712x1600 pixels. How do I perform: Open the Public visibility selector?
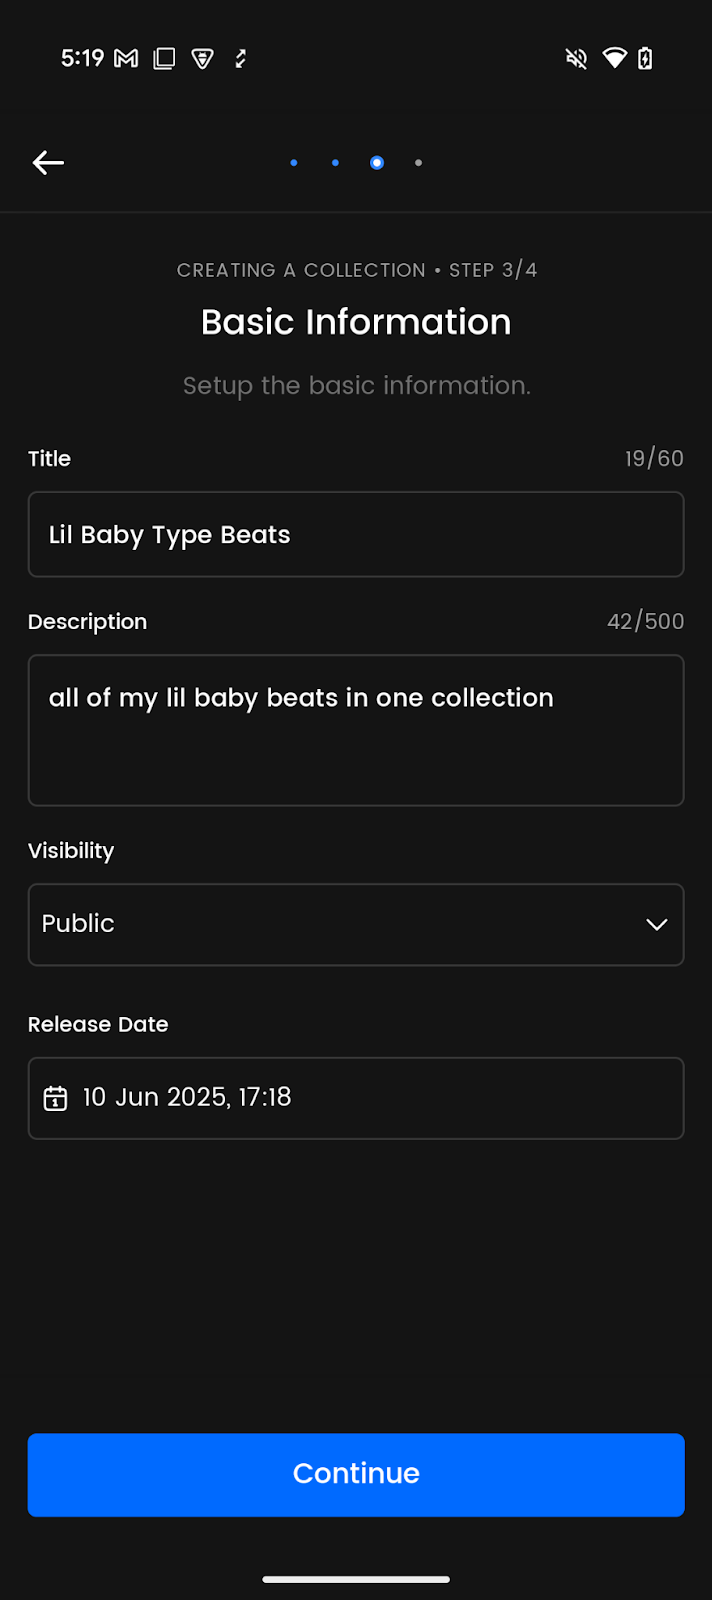(356, 924)
